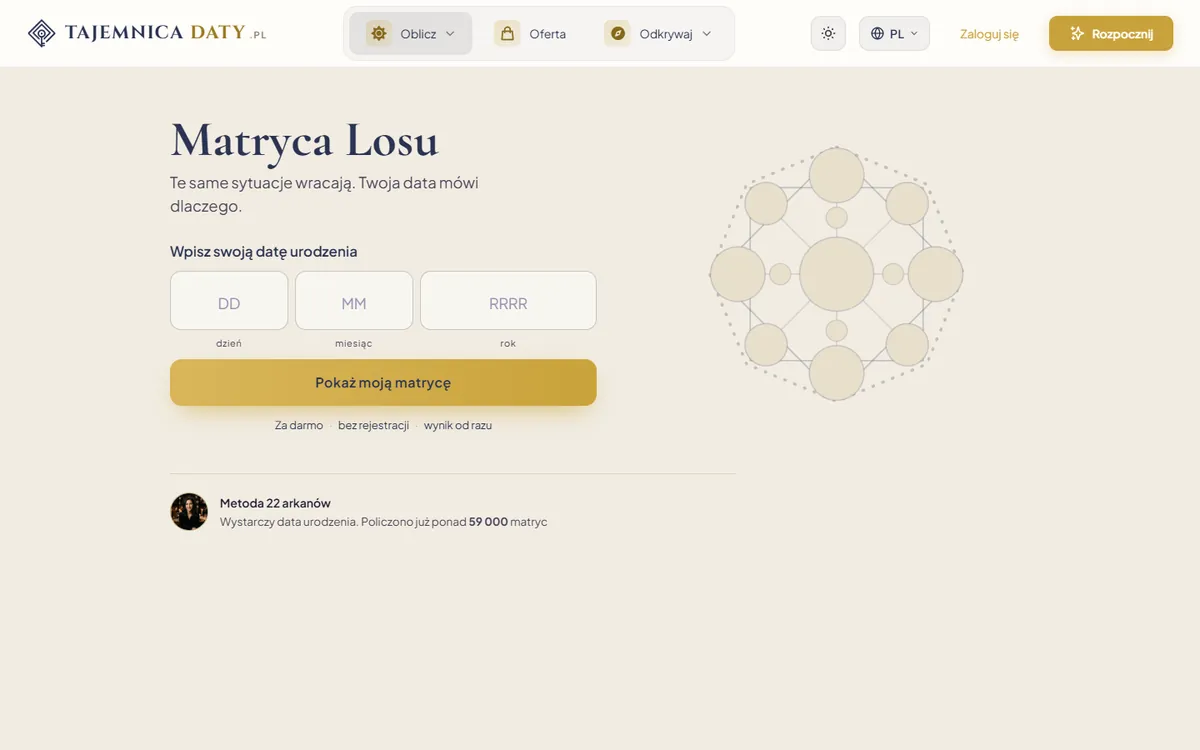Click the "Metoda 22 arkanów" text
Image resolution: width=1200 pixels, height=750 pixels.
(275, 503)
